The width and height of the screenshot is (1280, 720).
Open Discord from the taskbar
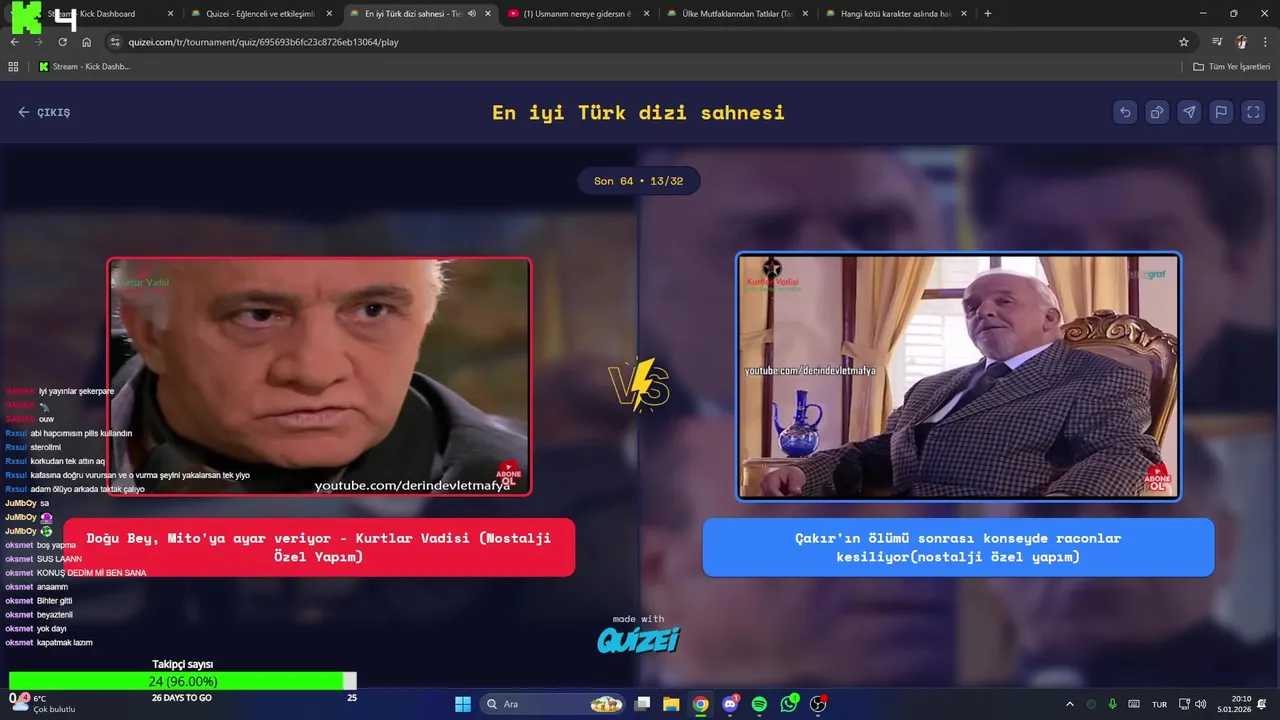(730, 704)
